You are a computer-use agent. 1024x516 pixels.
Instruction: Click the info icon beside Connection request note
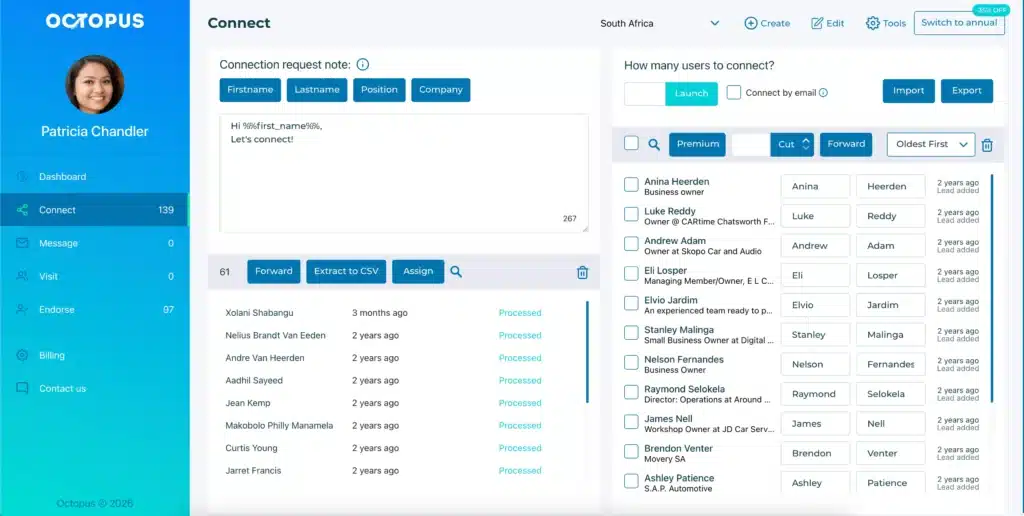click(x=363, y=65)
